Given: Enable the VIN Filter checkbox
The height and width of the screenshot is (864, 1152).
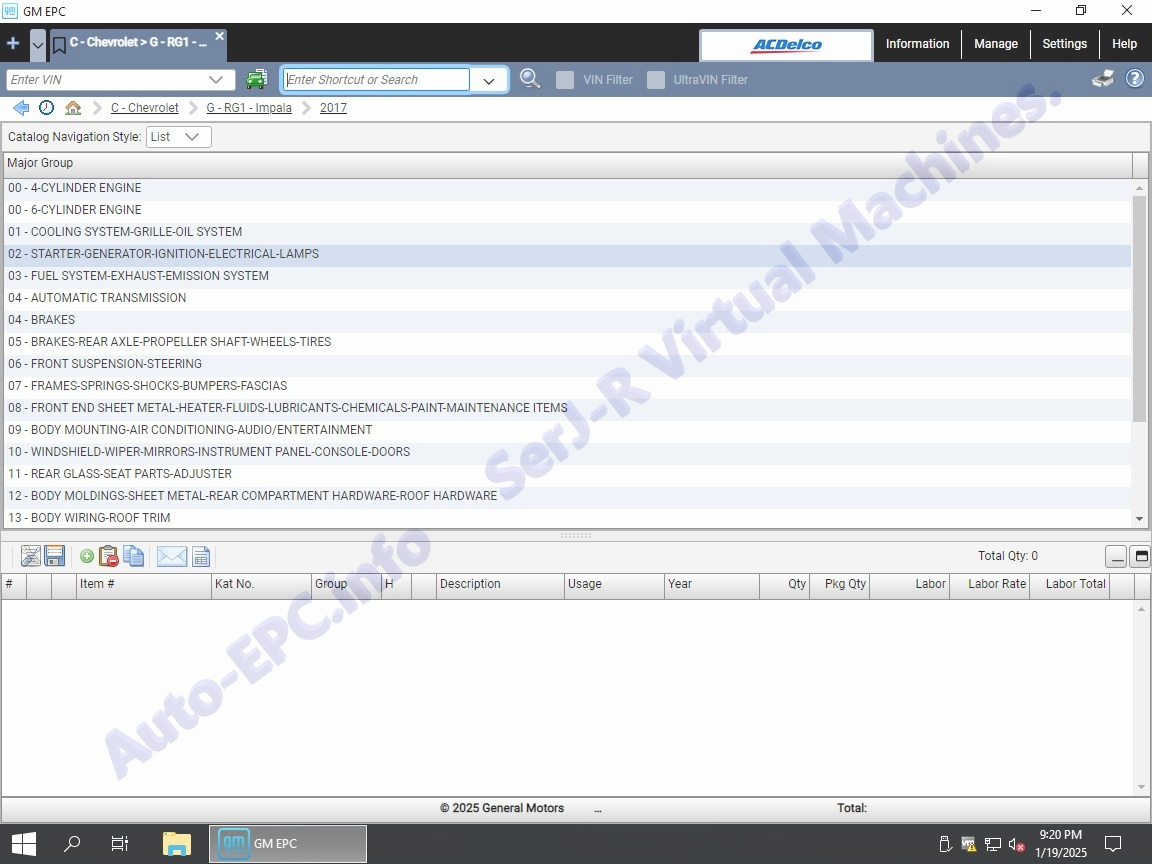Looking at the screenshot, I should 565,80.
